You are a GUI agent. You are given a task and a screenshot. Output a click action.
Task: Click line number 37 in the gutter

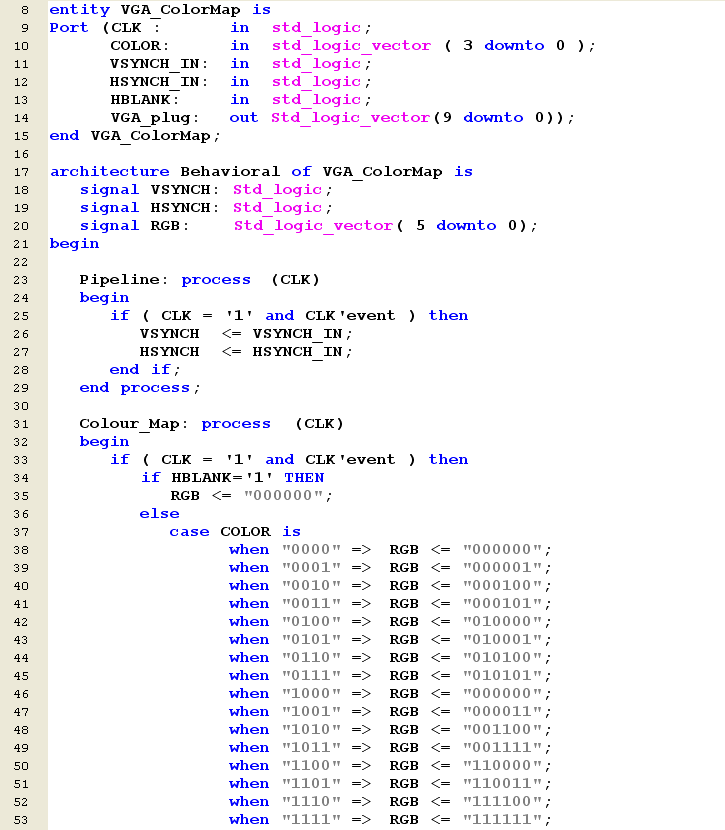coord(21,532)
